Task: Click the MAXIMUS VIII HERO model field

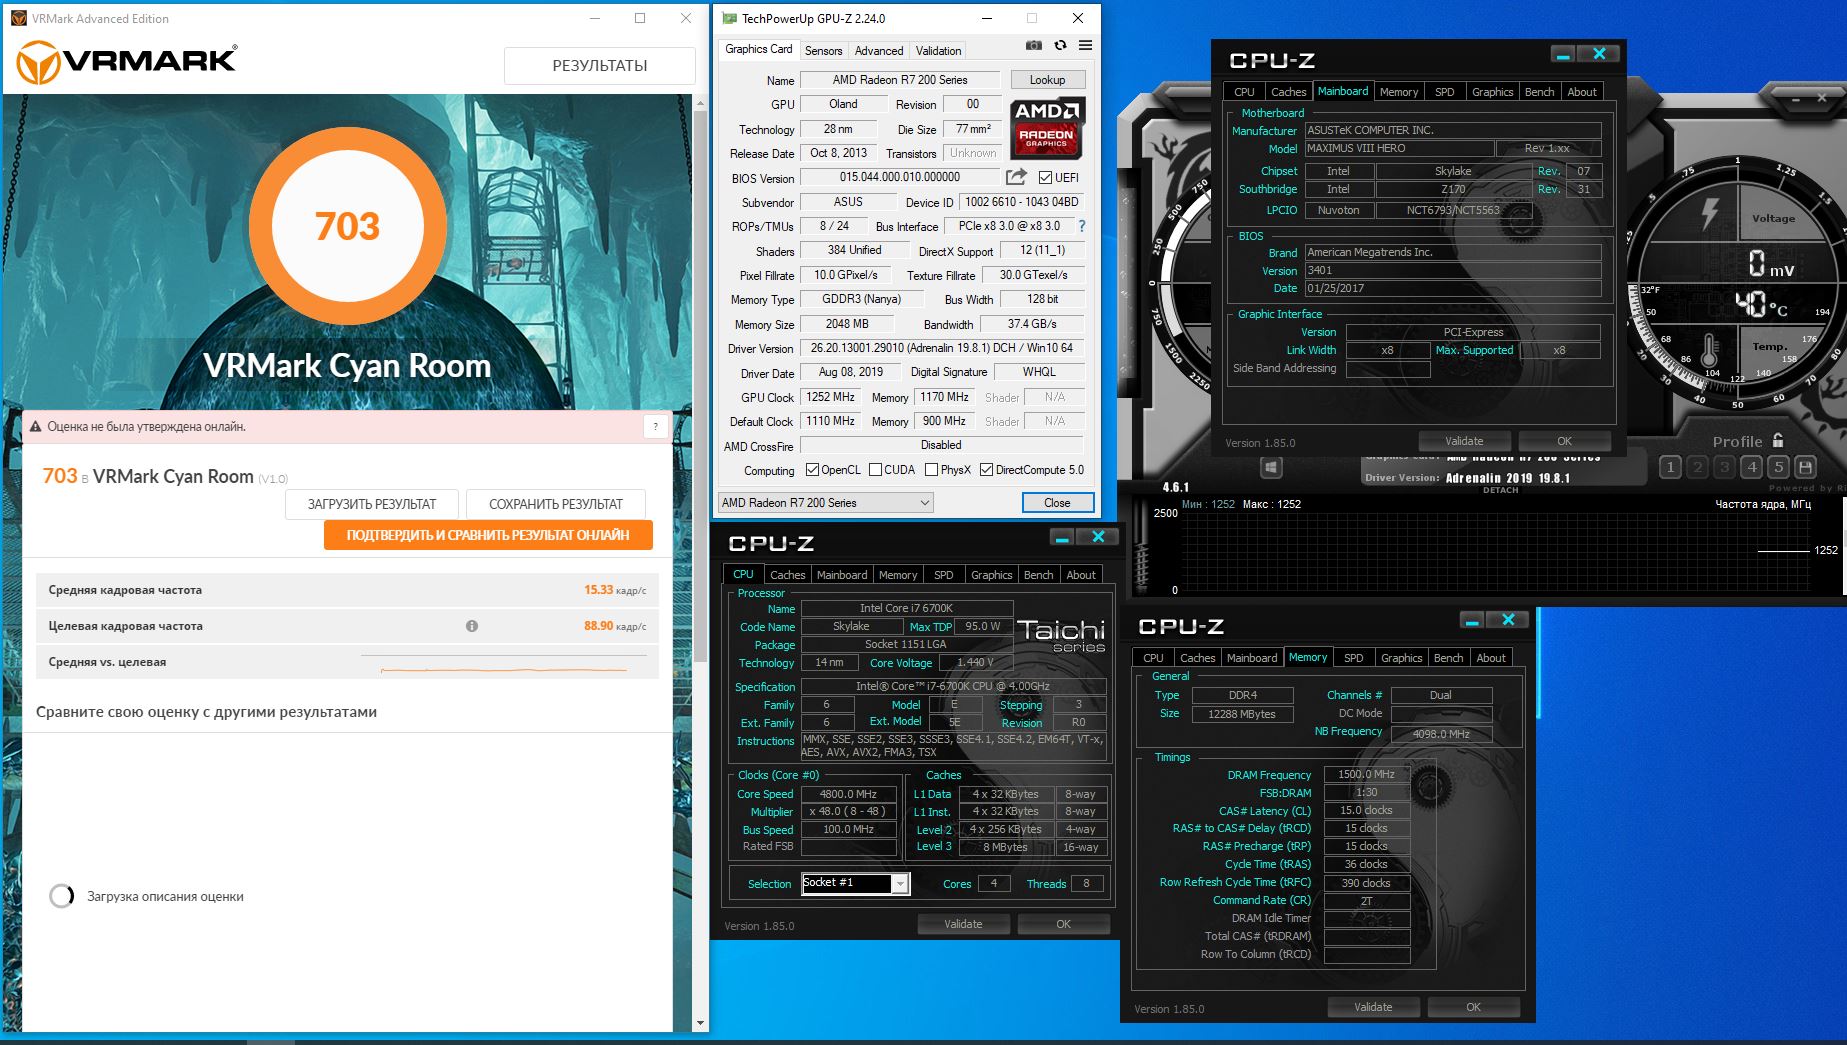Action: [x=1399, y=148]
